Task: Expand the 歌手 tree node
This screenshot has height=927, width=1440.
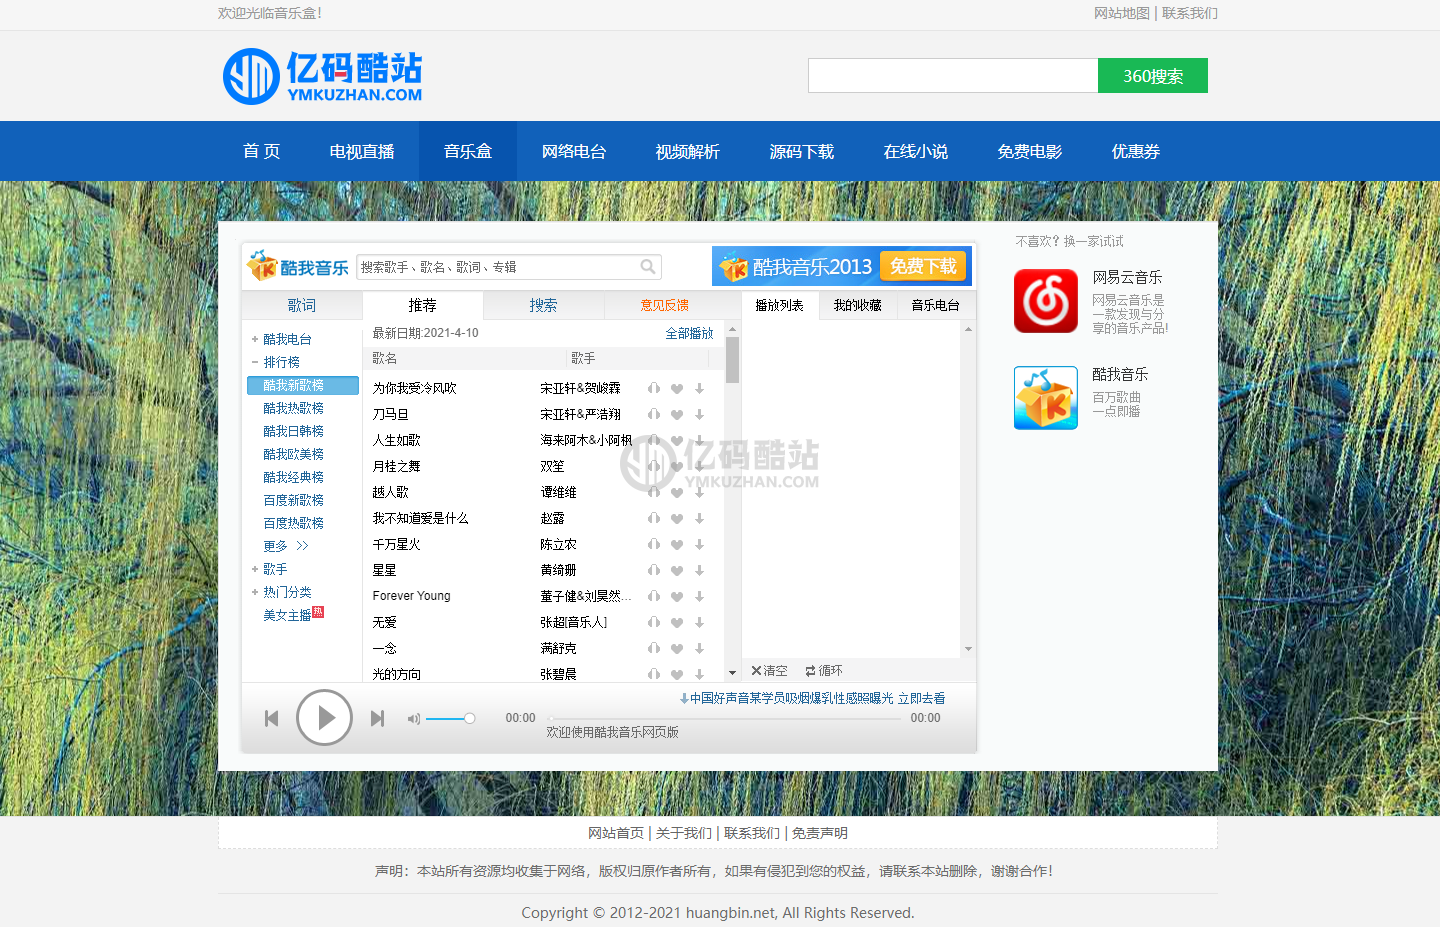Action: 255,569
